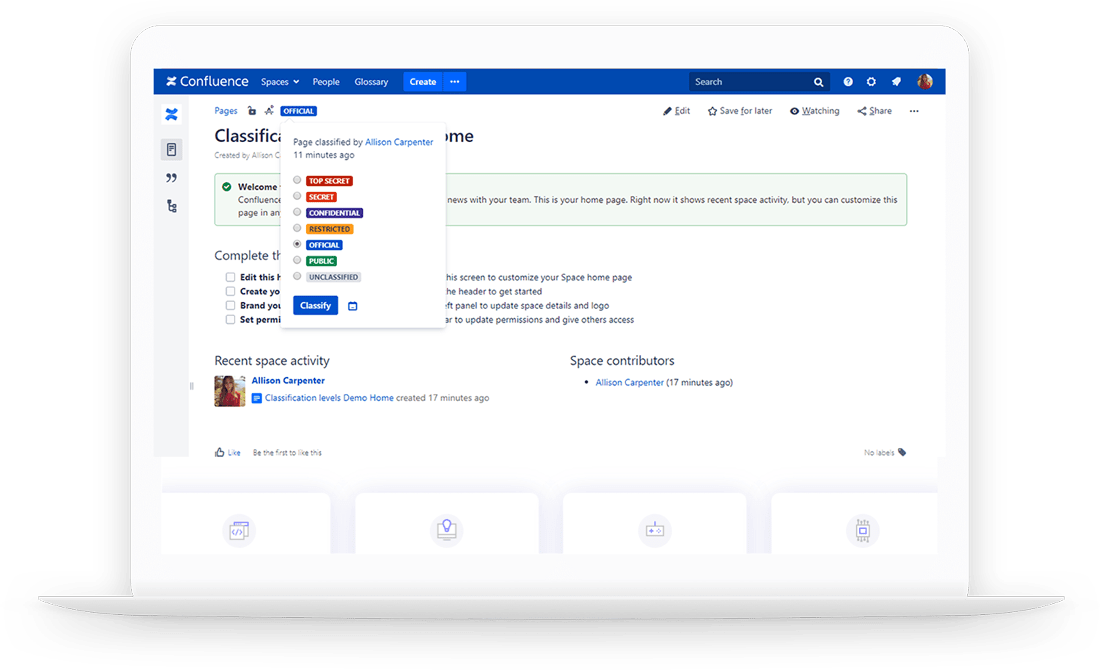Screen dimensions: 1100x670
Task: Select the PUBLIC radio button
Action: (297, 260)
